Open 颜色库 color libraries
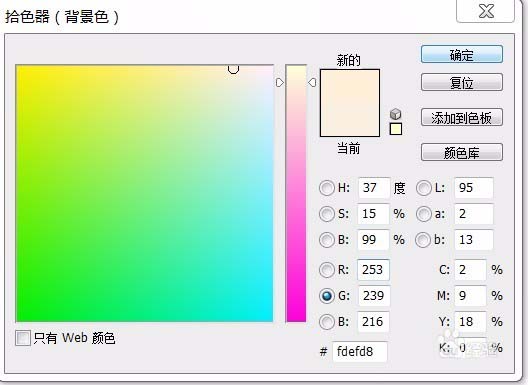The height and width of the screenshot is (385, 528). 462,153
